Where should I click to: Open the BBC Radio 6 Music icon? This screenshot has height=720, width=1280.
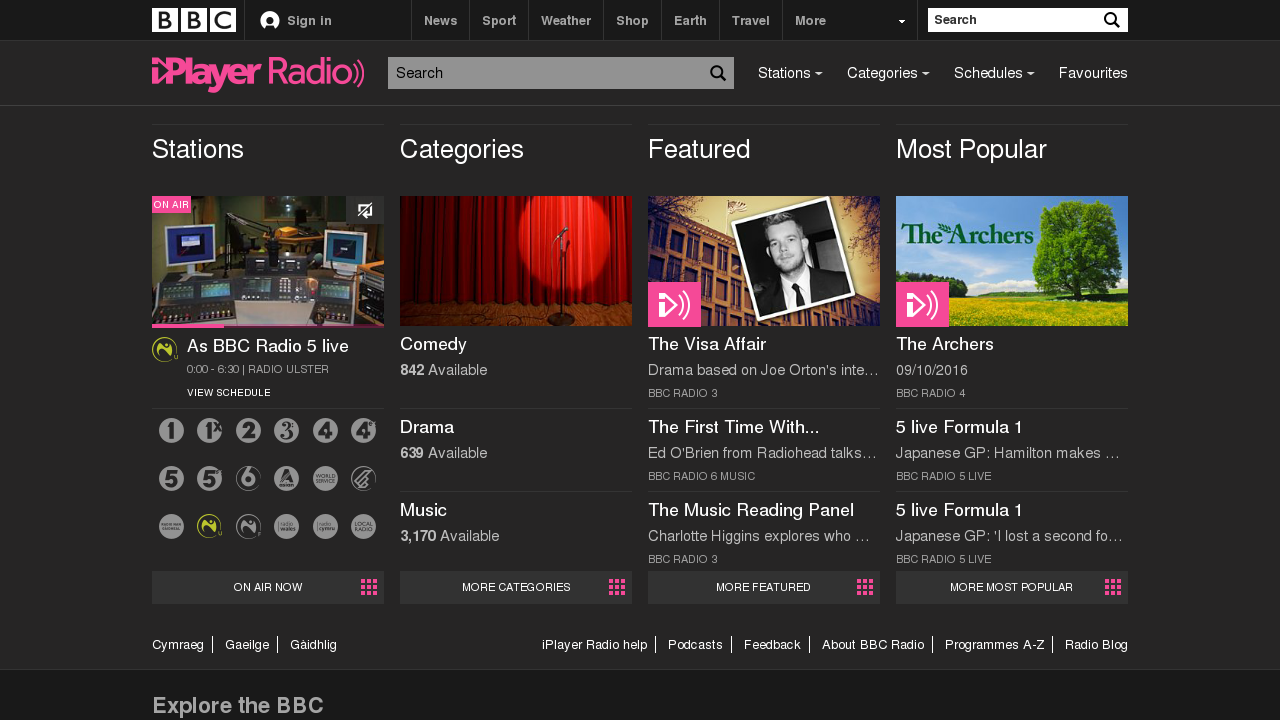[248, 479]
